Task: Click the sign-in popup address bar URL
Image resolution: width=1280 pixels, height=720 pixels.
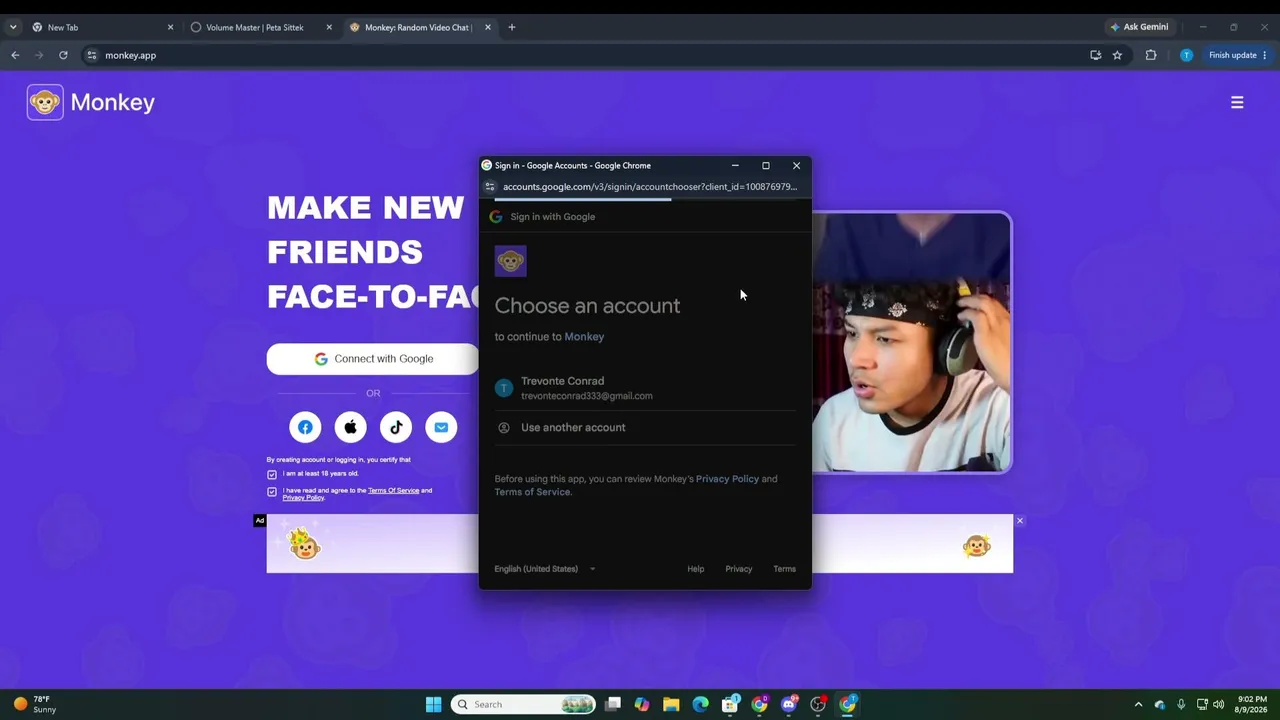Action: coord(650,187)
